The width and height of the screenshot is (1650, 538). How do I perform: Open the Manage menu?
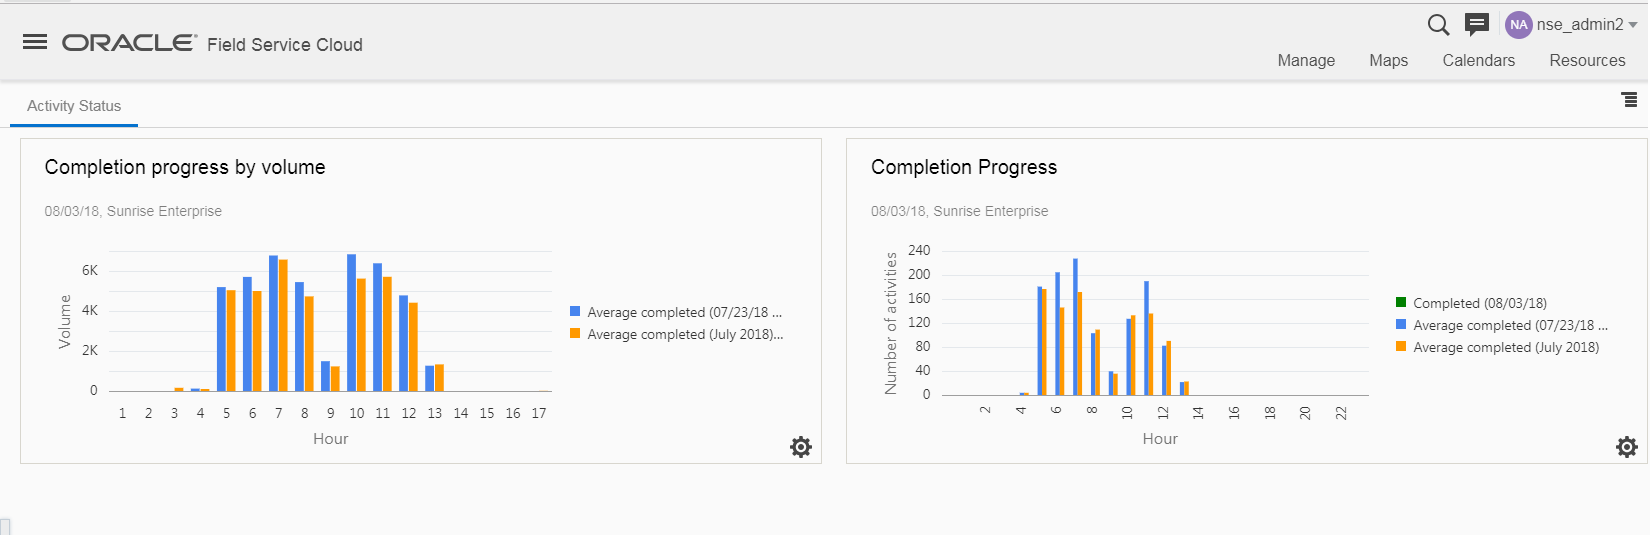coord(1306,61)
